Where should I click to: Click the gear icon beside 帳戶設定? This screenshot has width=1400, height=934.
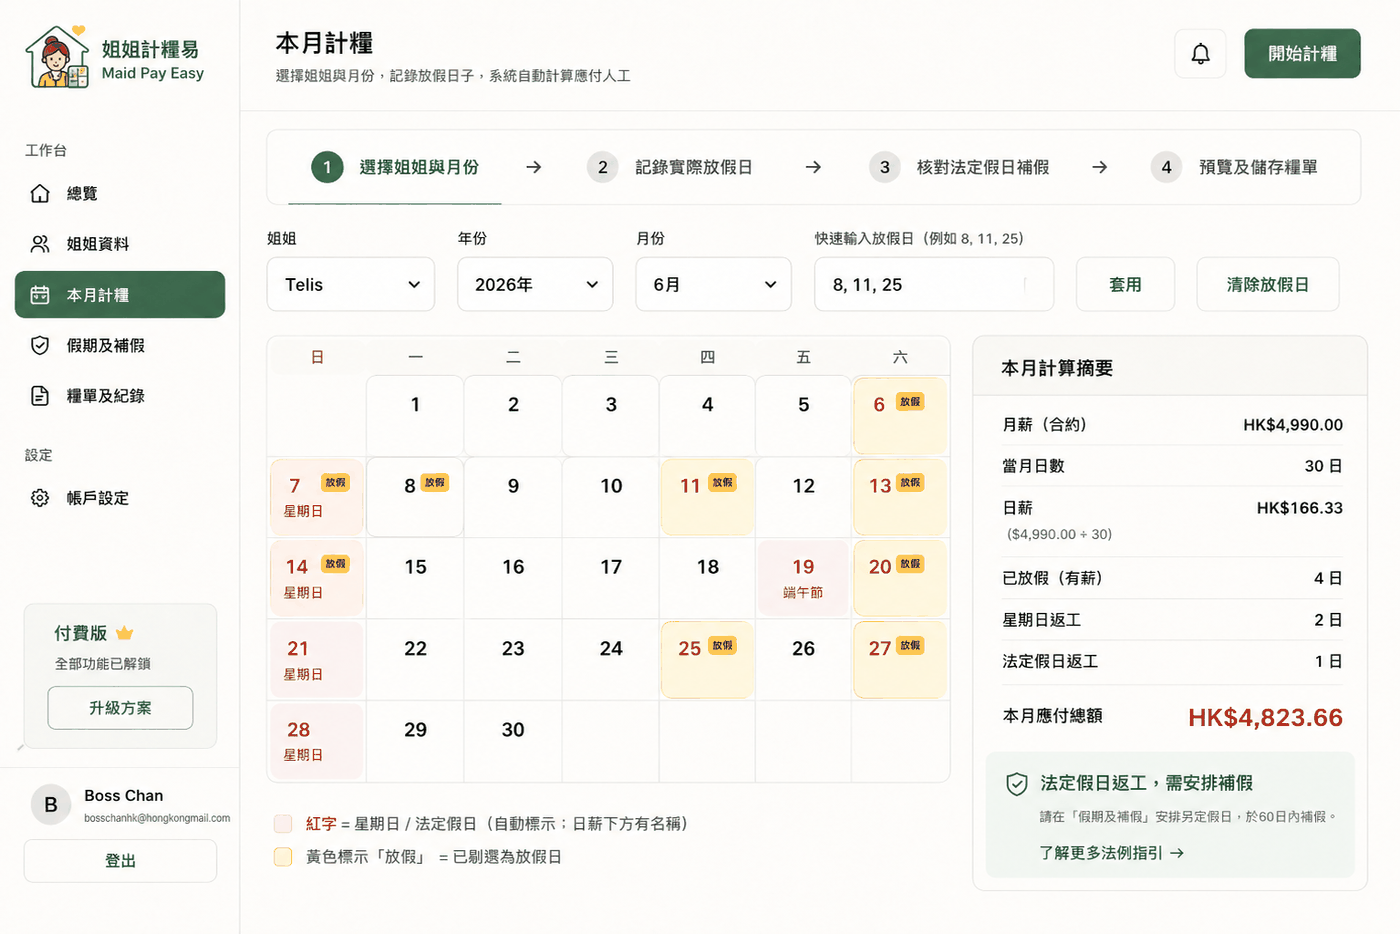[x=40, y=498]
